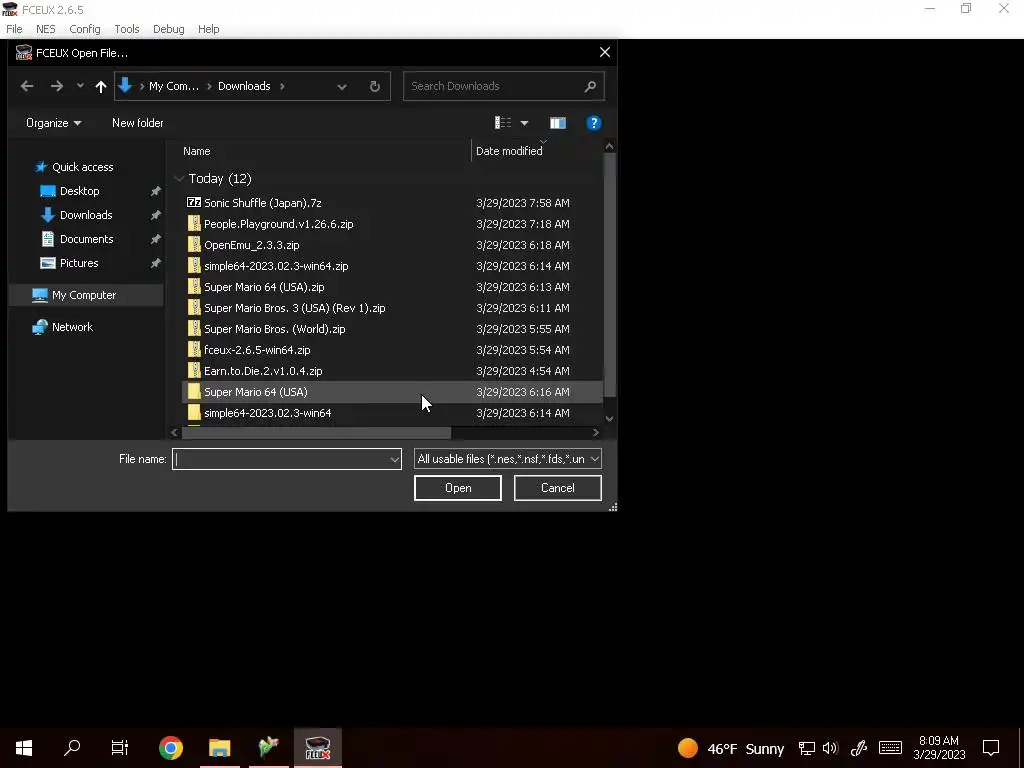Collapse the Today (12) group

(179, 179)
